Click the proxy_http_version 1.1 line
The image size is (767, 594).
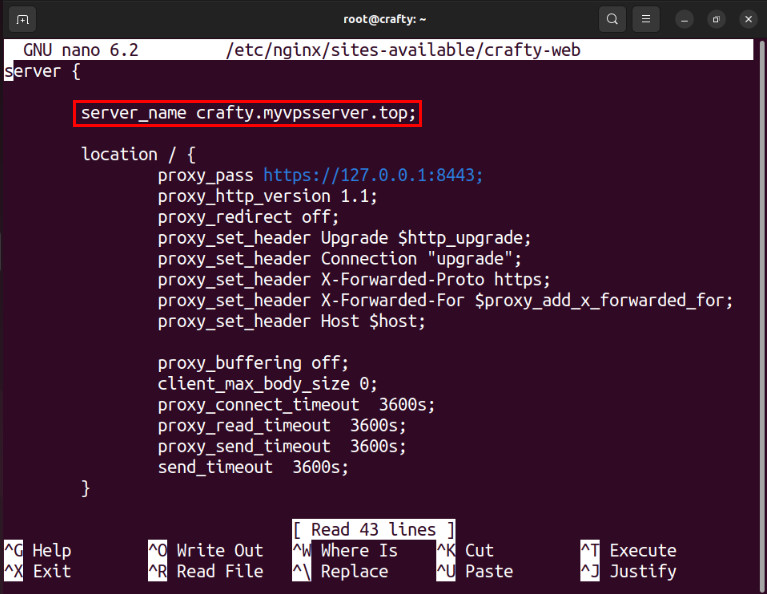pyautogui.click(x=267, y=197)
